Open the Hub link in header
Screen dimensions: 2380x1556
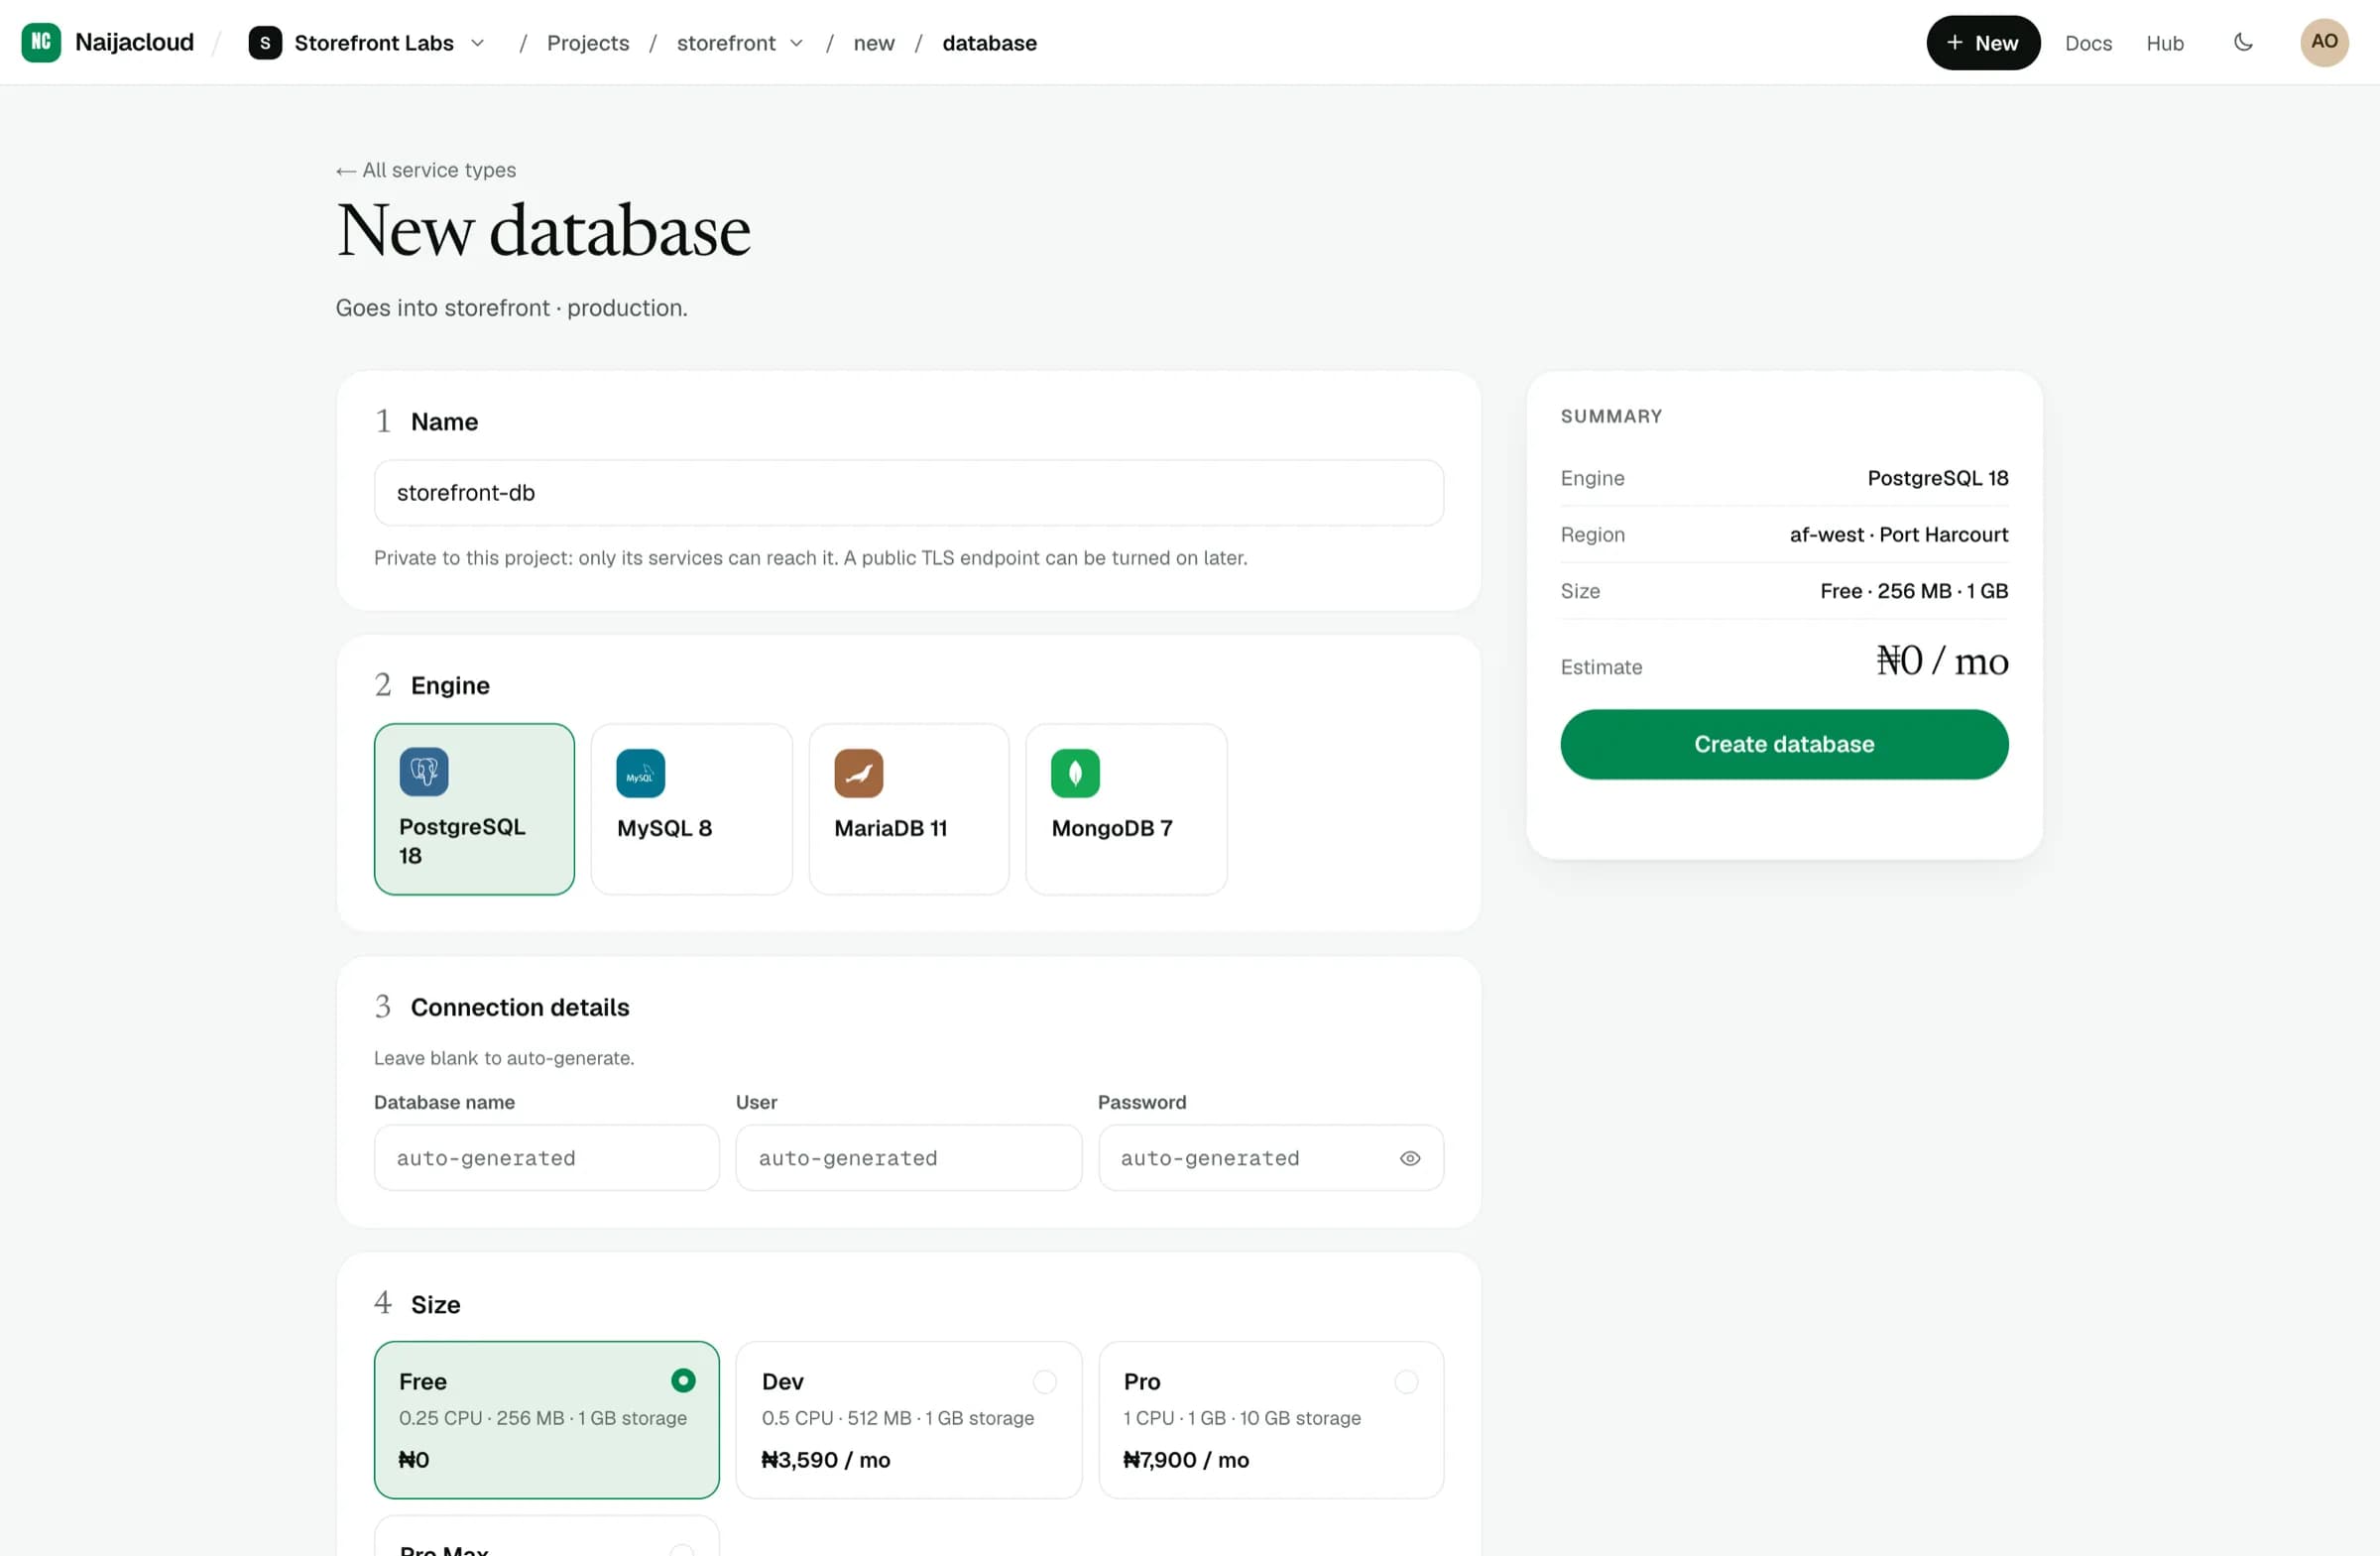tap(2165, 43)
